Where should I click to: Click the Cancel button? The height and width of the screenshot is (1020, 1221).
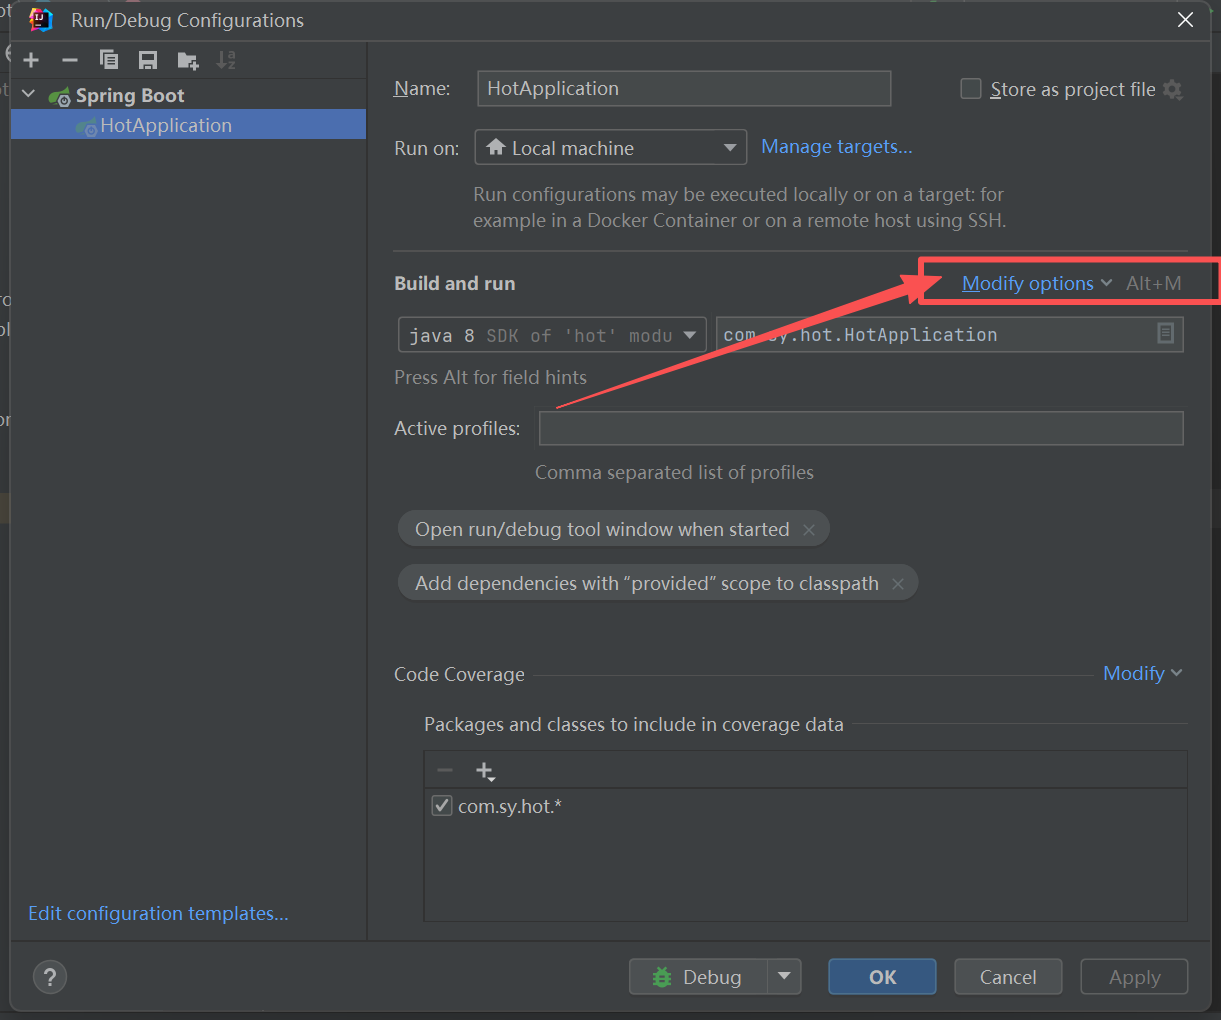pyautogui.click(x=1008, y=977)
